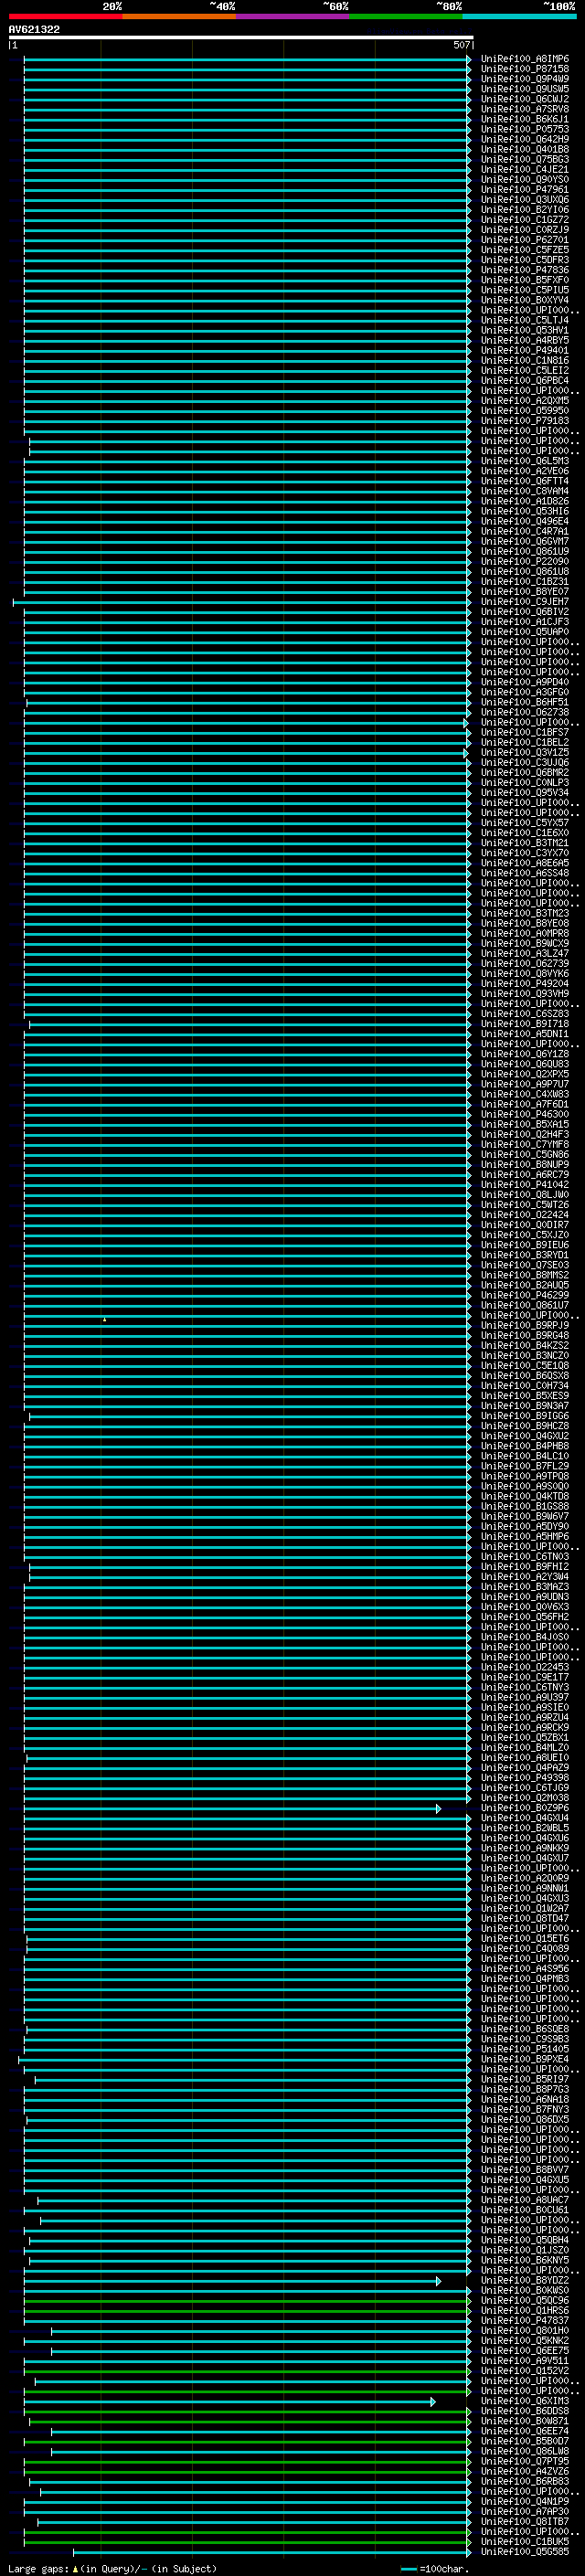The width and height of the screenshot is (585, 2576).
Task: Open hit UniRef100_Q9P4W9
Action: click(525, 79)
